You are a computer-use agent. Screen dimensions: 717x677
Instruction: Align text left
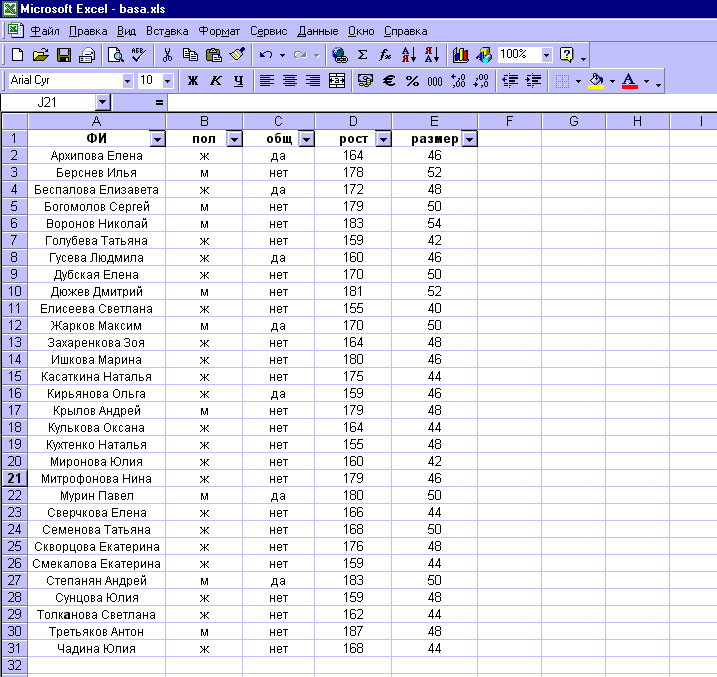point(267,81)
